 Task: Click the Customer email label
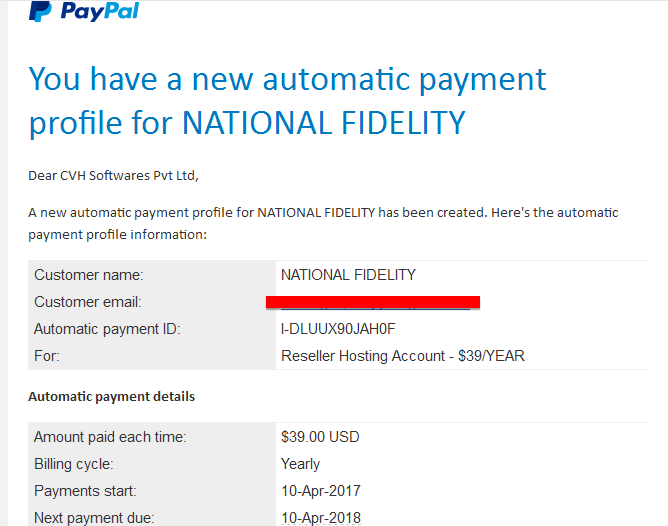[88, 302]
